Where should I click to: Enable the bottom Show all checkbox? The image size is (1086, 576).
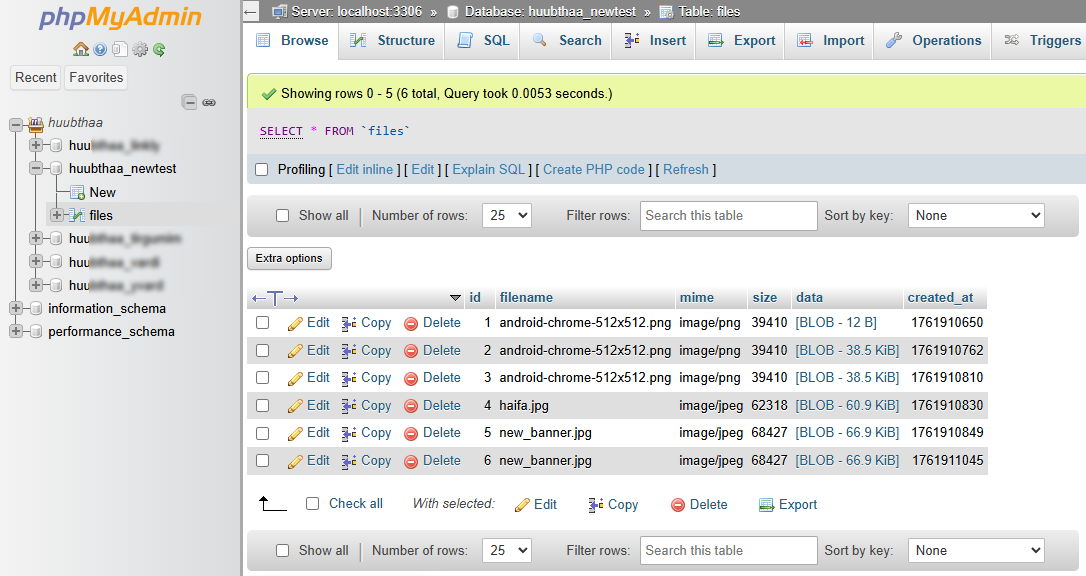[x=283, y=550]
